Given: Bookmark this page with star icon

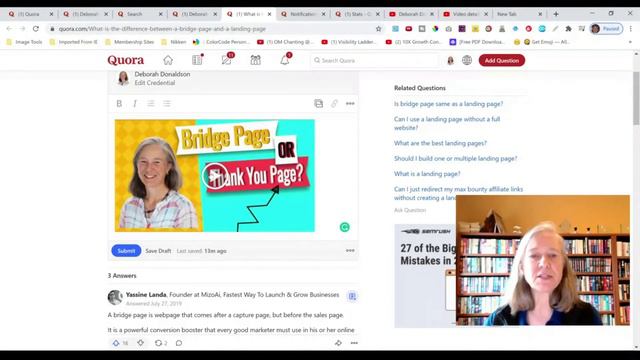Looking at the screenshot, I should pos(378,29).
